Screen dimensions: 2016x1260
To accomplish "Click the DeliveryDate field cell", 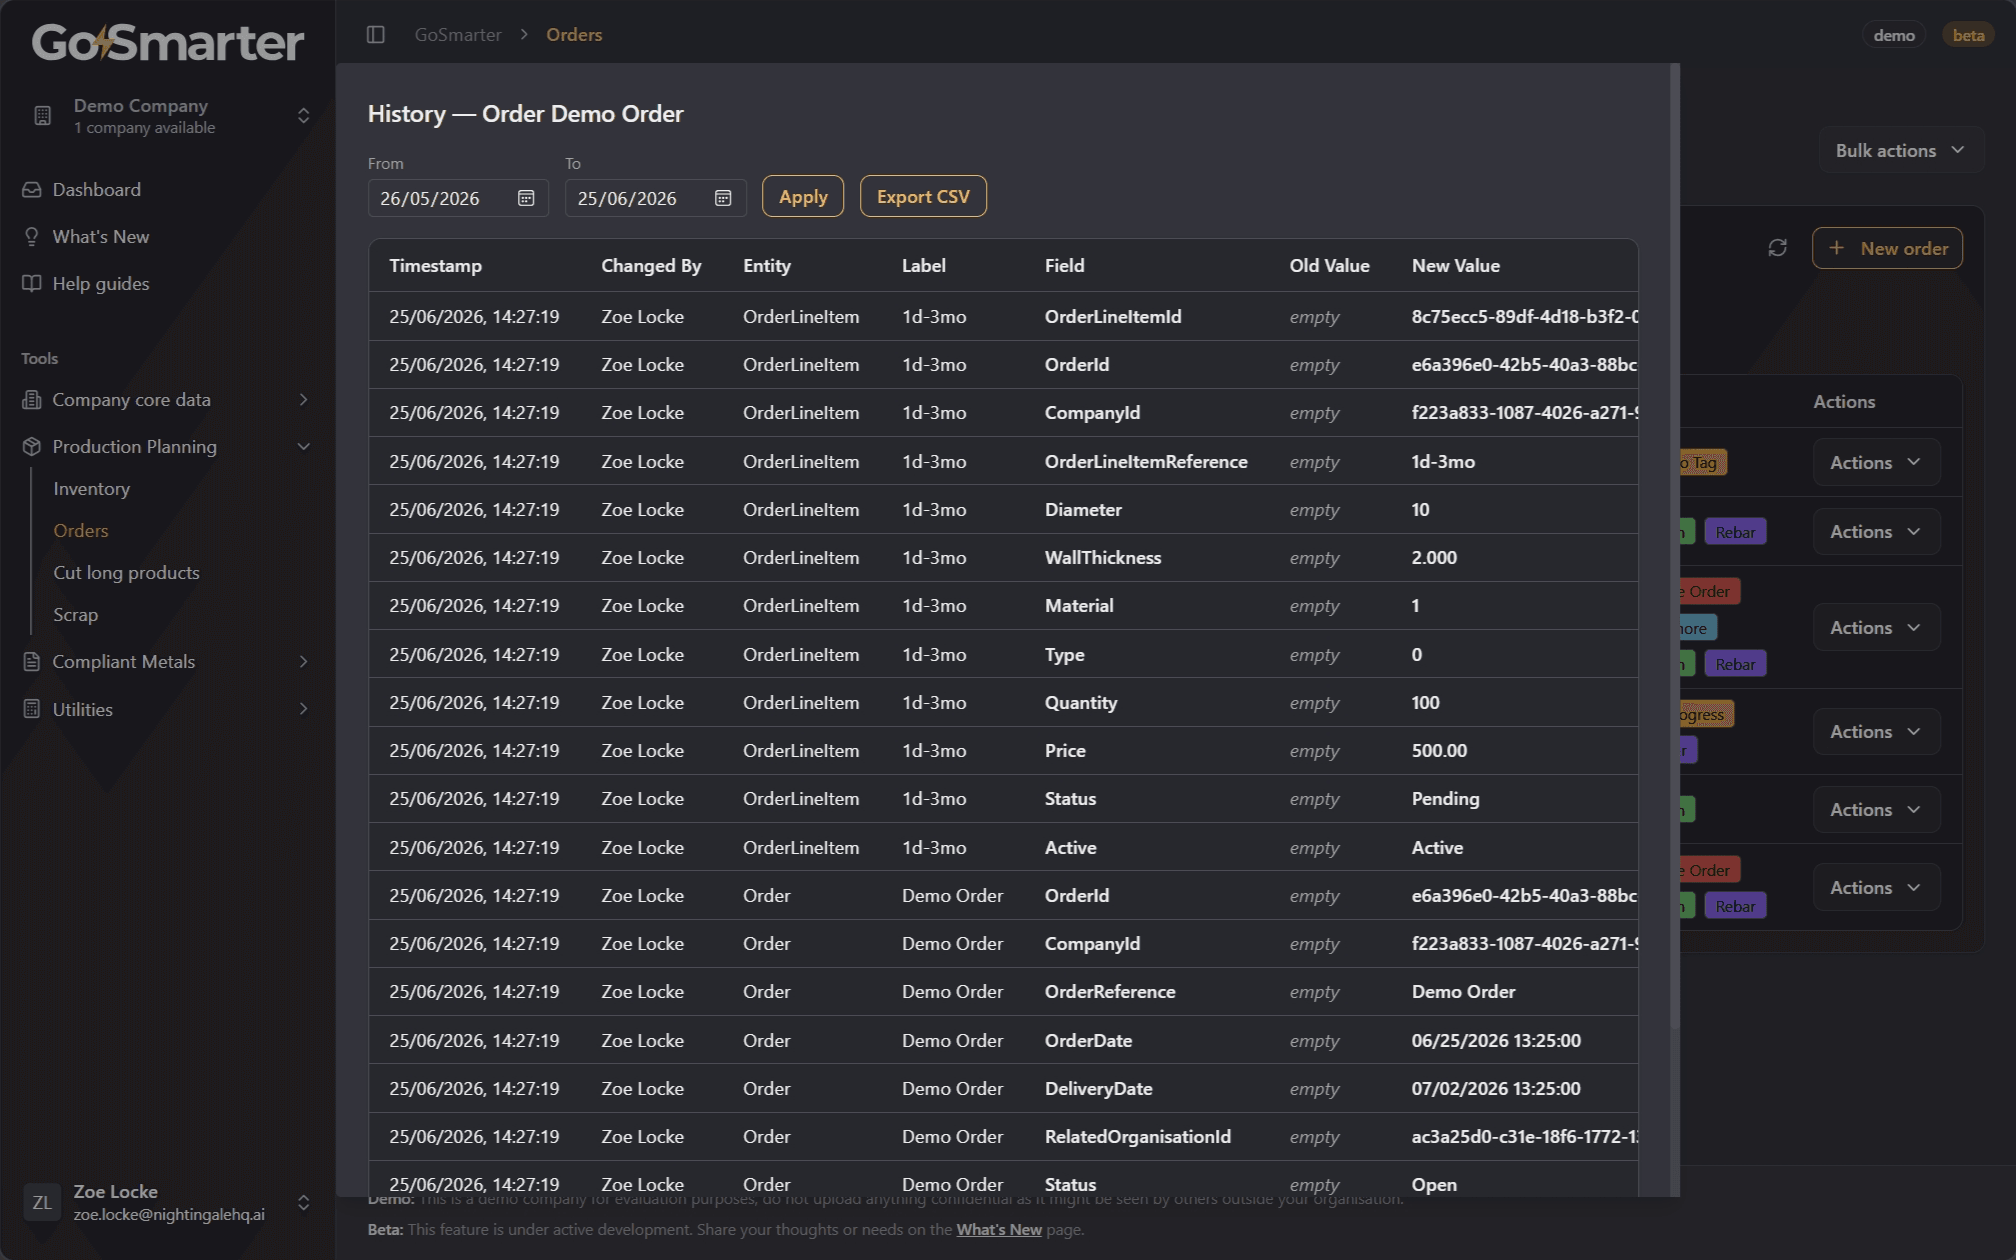I will pos(1098,1089).
